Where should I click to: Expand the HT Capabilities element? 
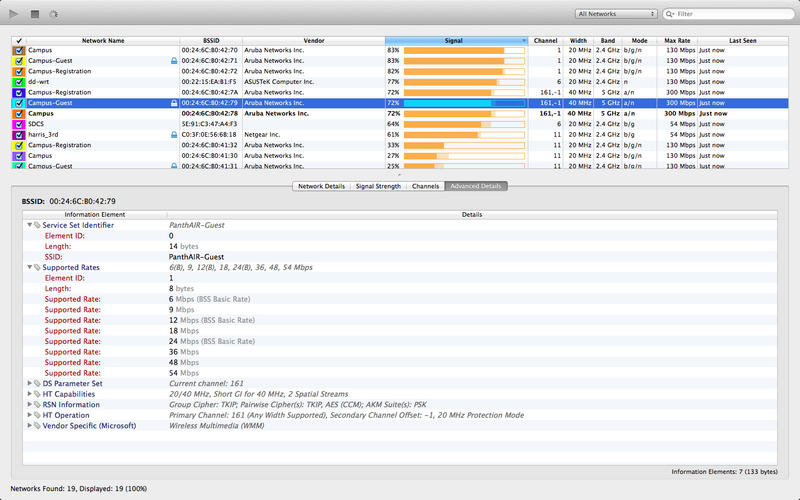30,394
